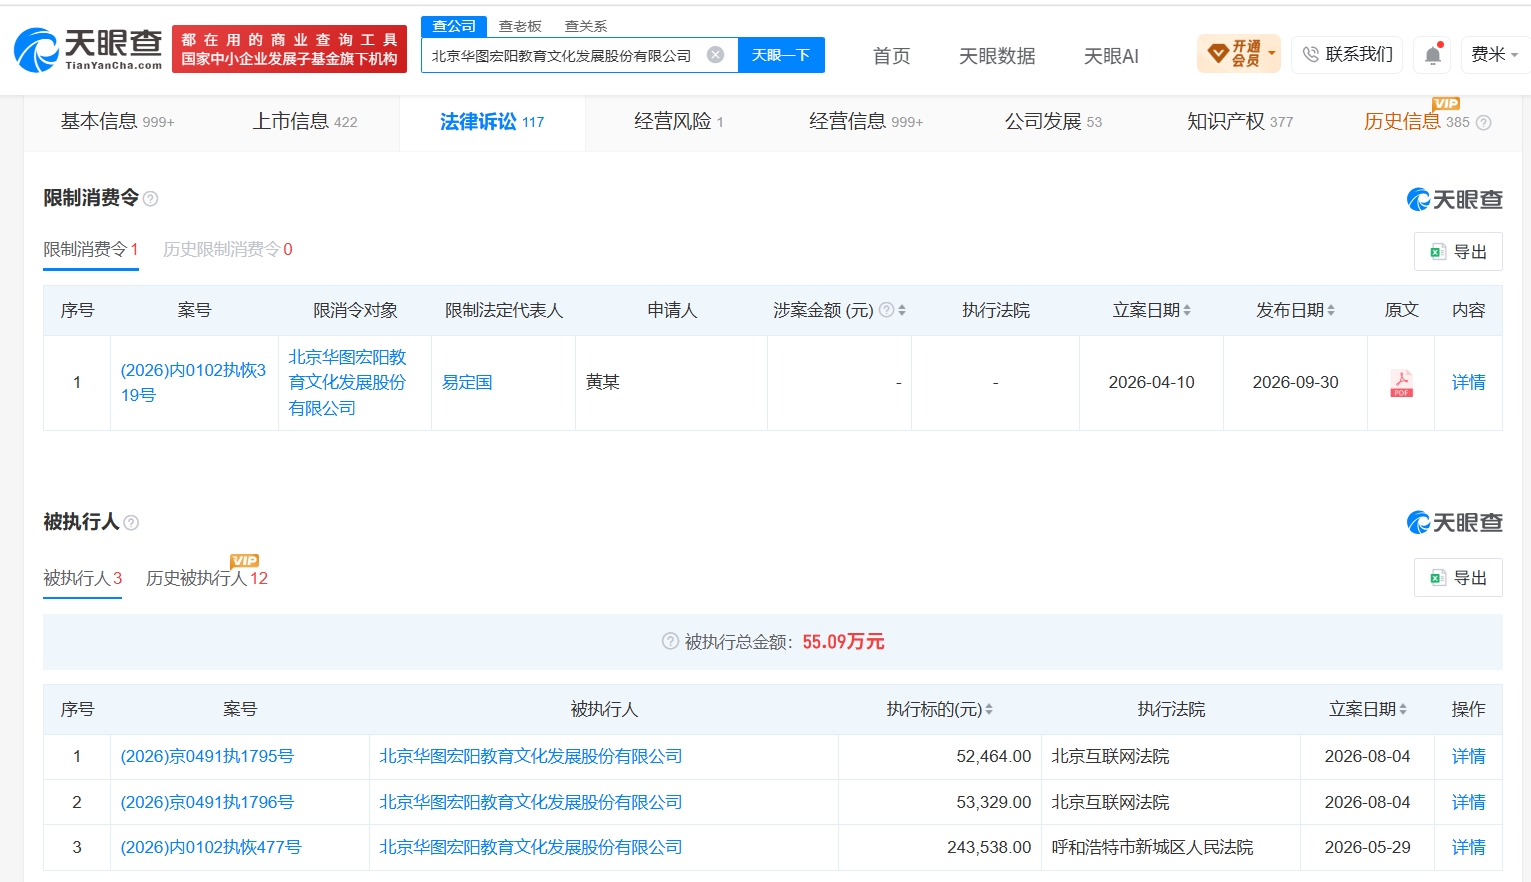Click help icon beside 历史信息 tab

tap(1484, 123)
